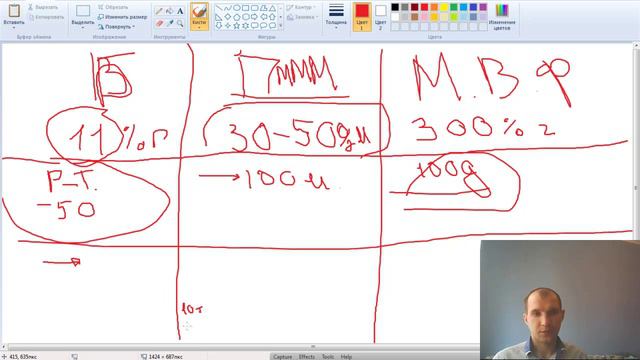Viewport: 640px width, 360px height.
Task: Pick the dark red color swatch
Action: [x=414, y=7]
